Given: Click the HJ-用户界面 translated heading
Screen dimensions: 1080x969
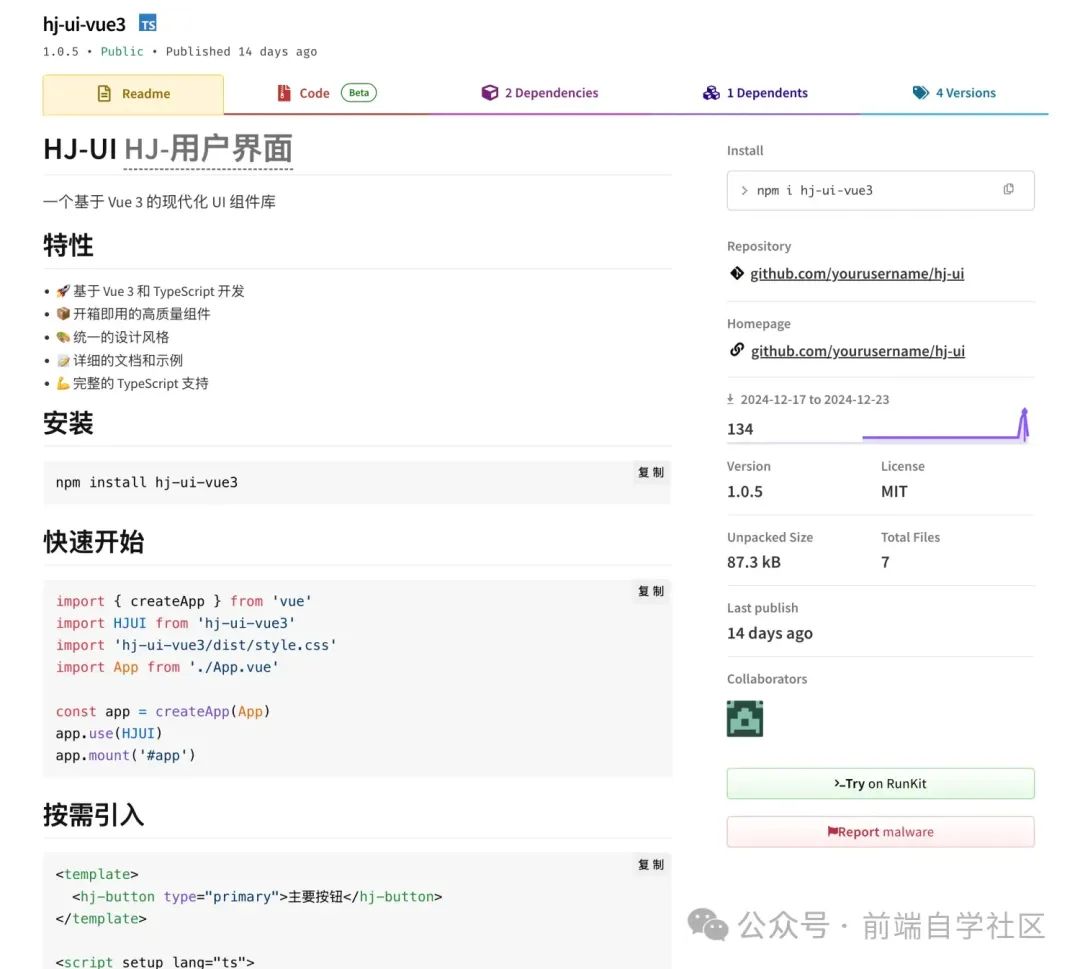Looking at the screenshot, I should click(208, 149).
